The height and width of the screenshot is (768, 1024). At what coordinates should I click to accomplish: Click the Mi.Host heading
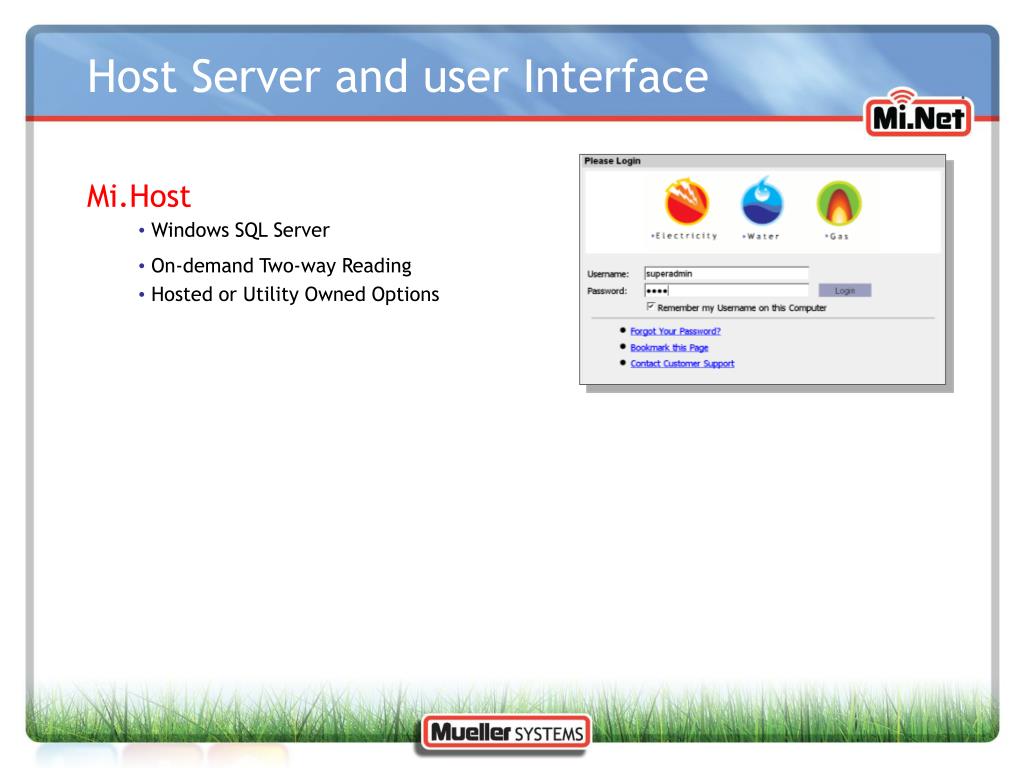pos(138,196)
